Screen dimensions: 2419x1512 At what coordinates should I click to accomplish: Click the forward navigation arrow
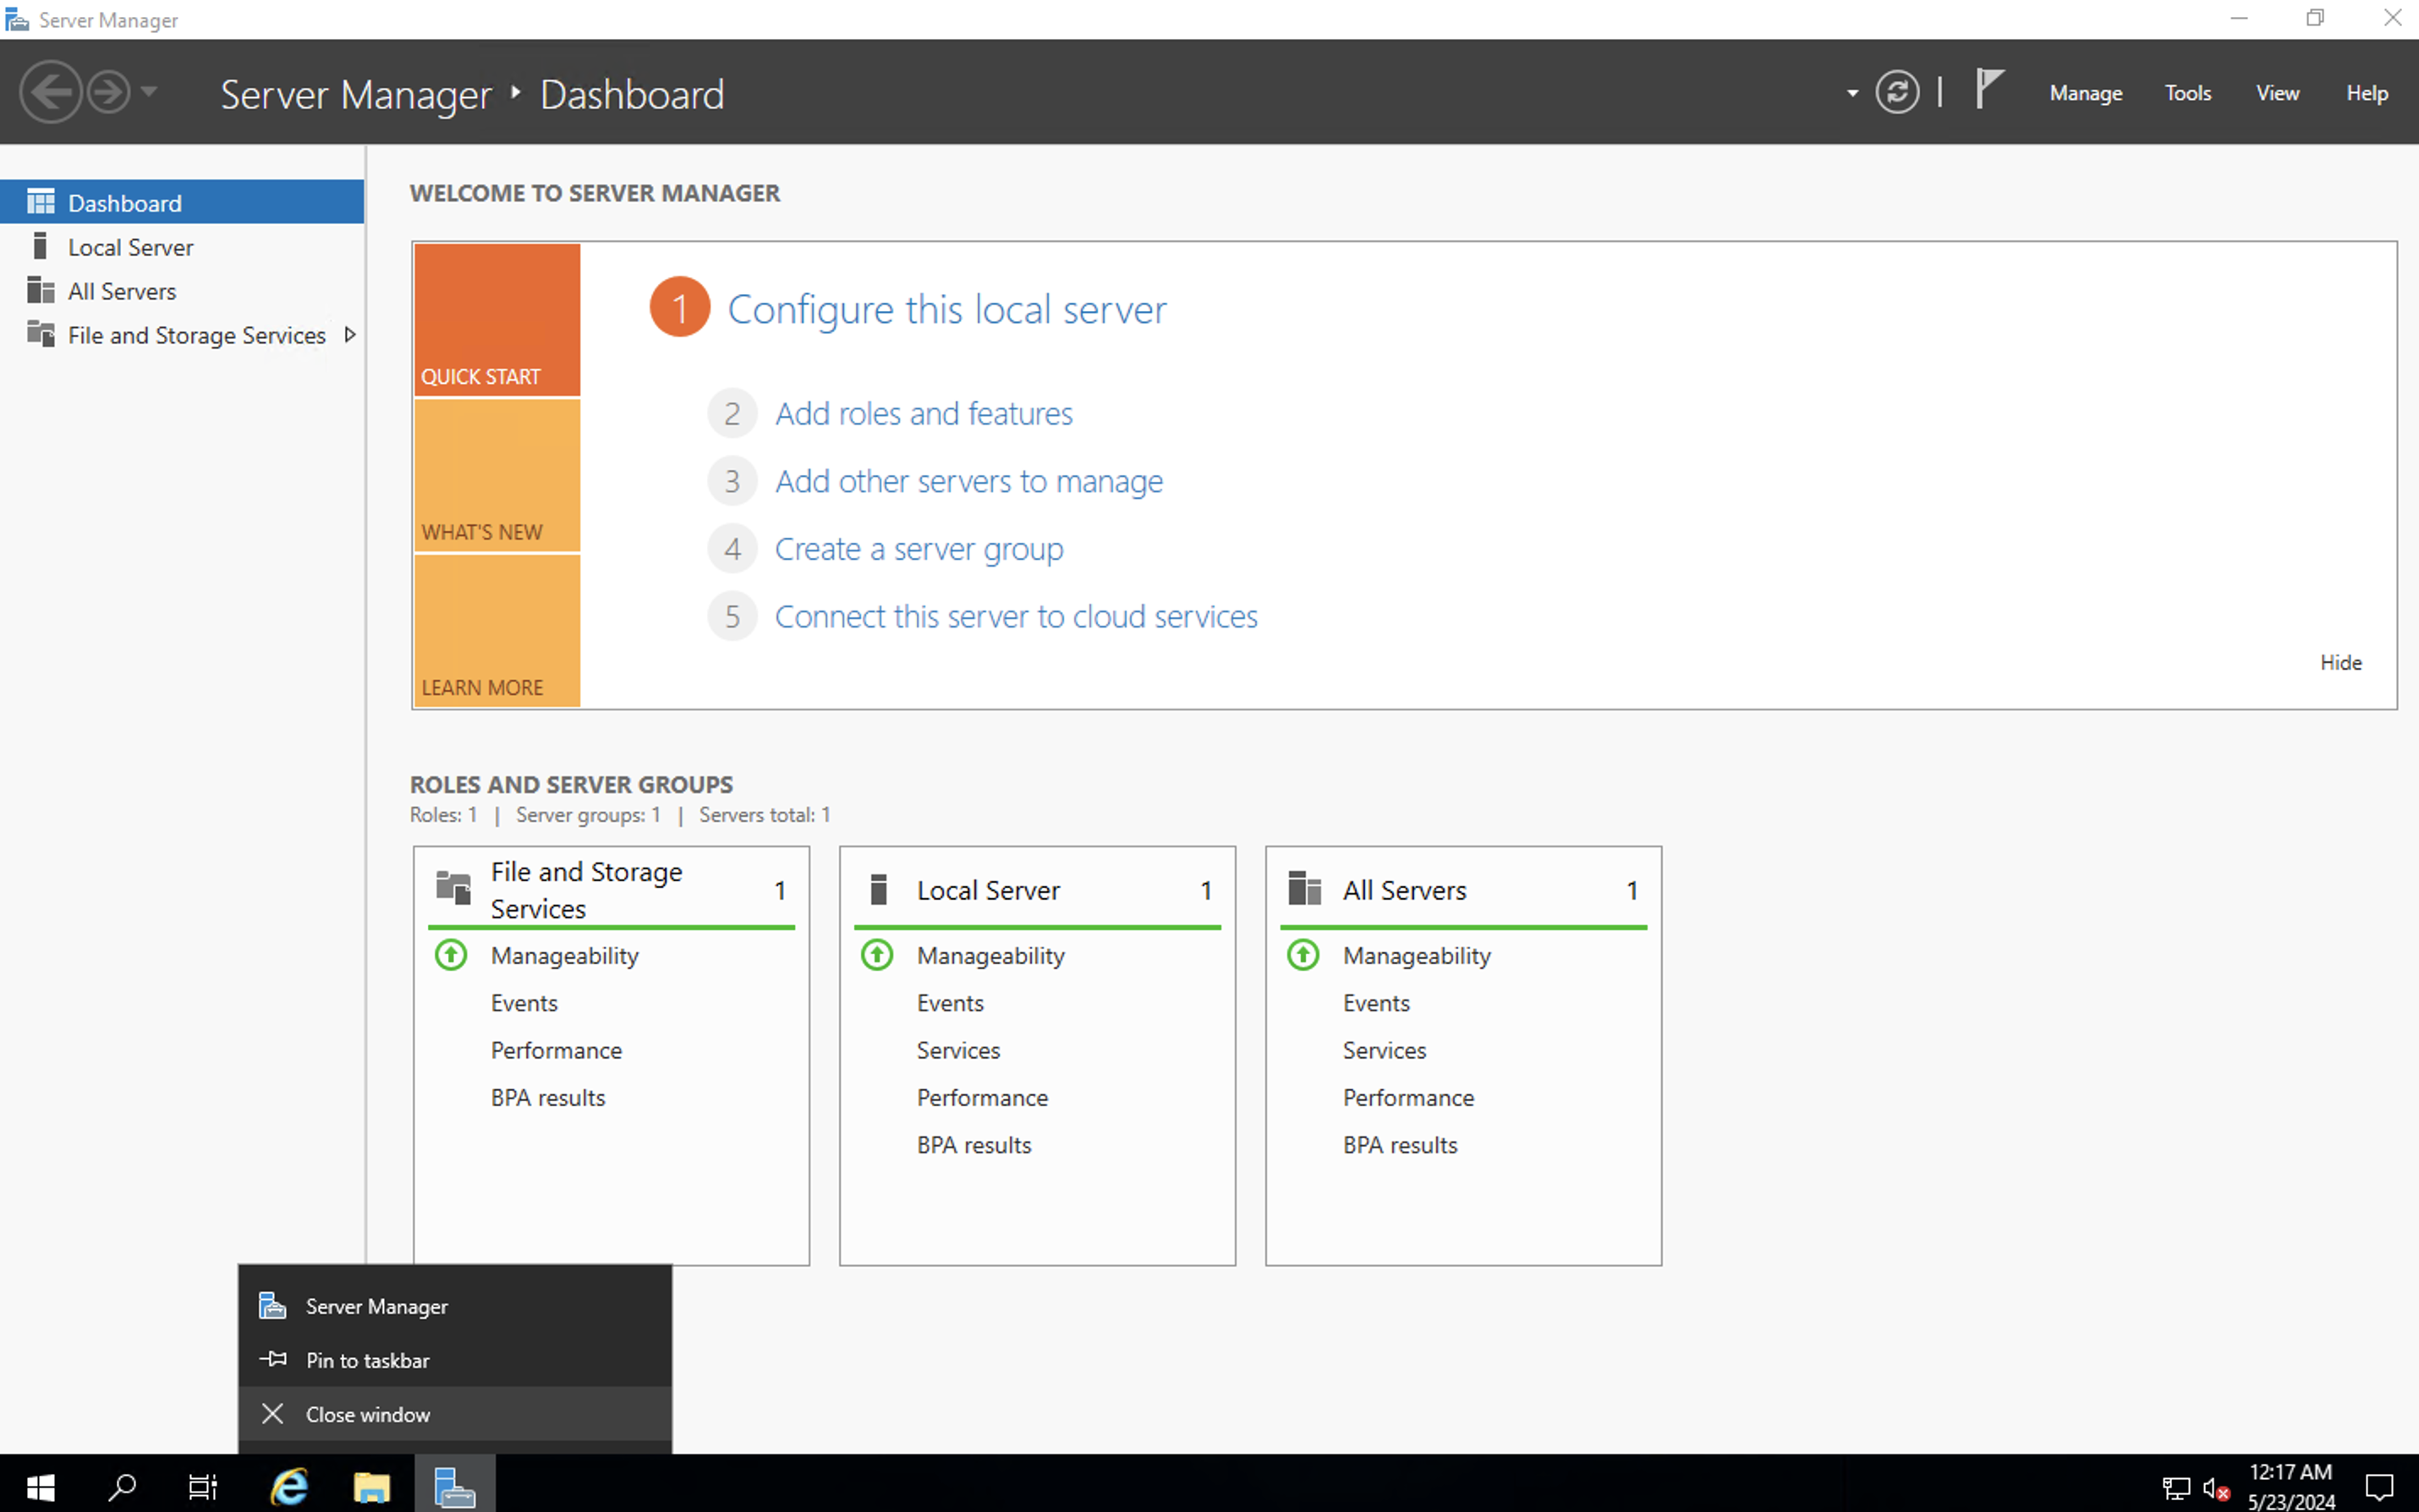tap(107, 91)
